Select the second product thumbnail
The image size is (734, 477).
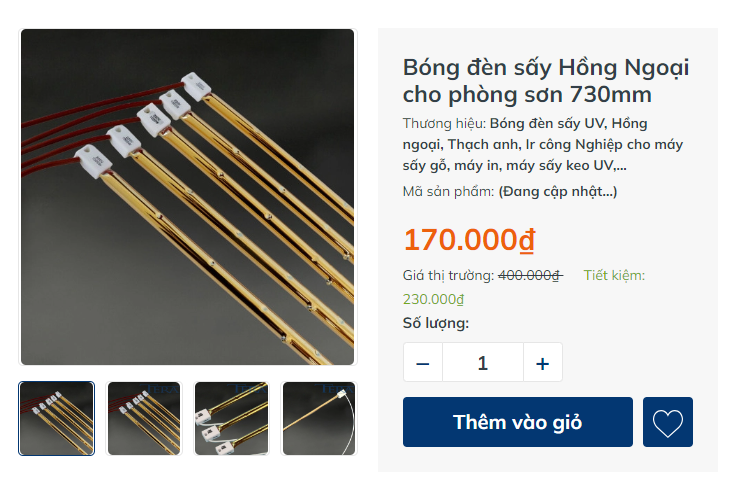(x=144, y=418)
